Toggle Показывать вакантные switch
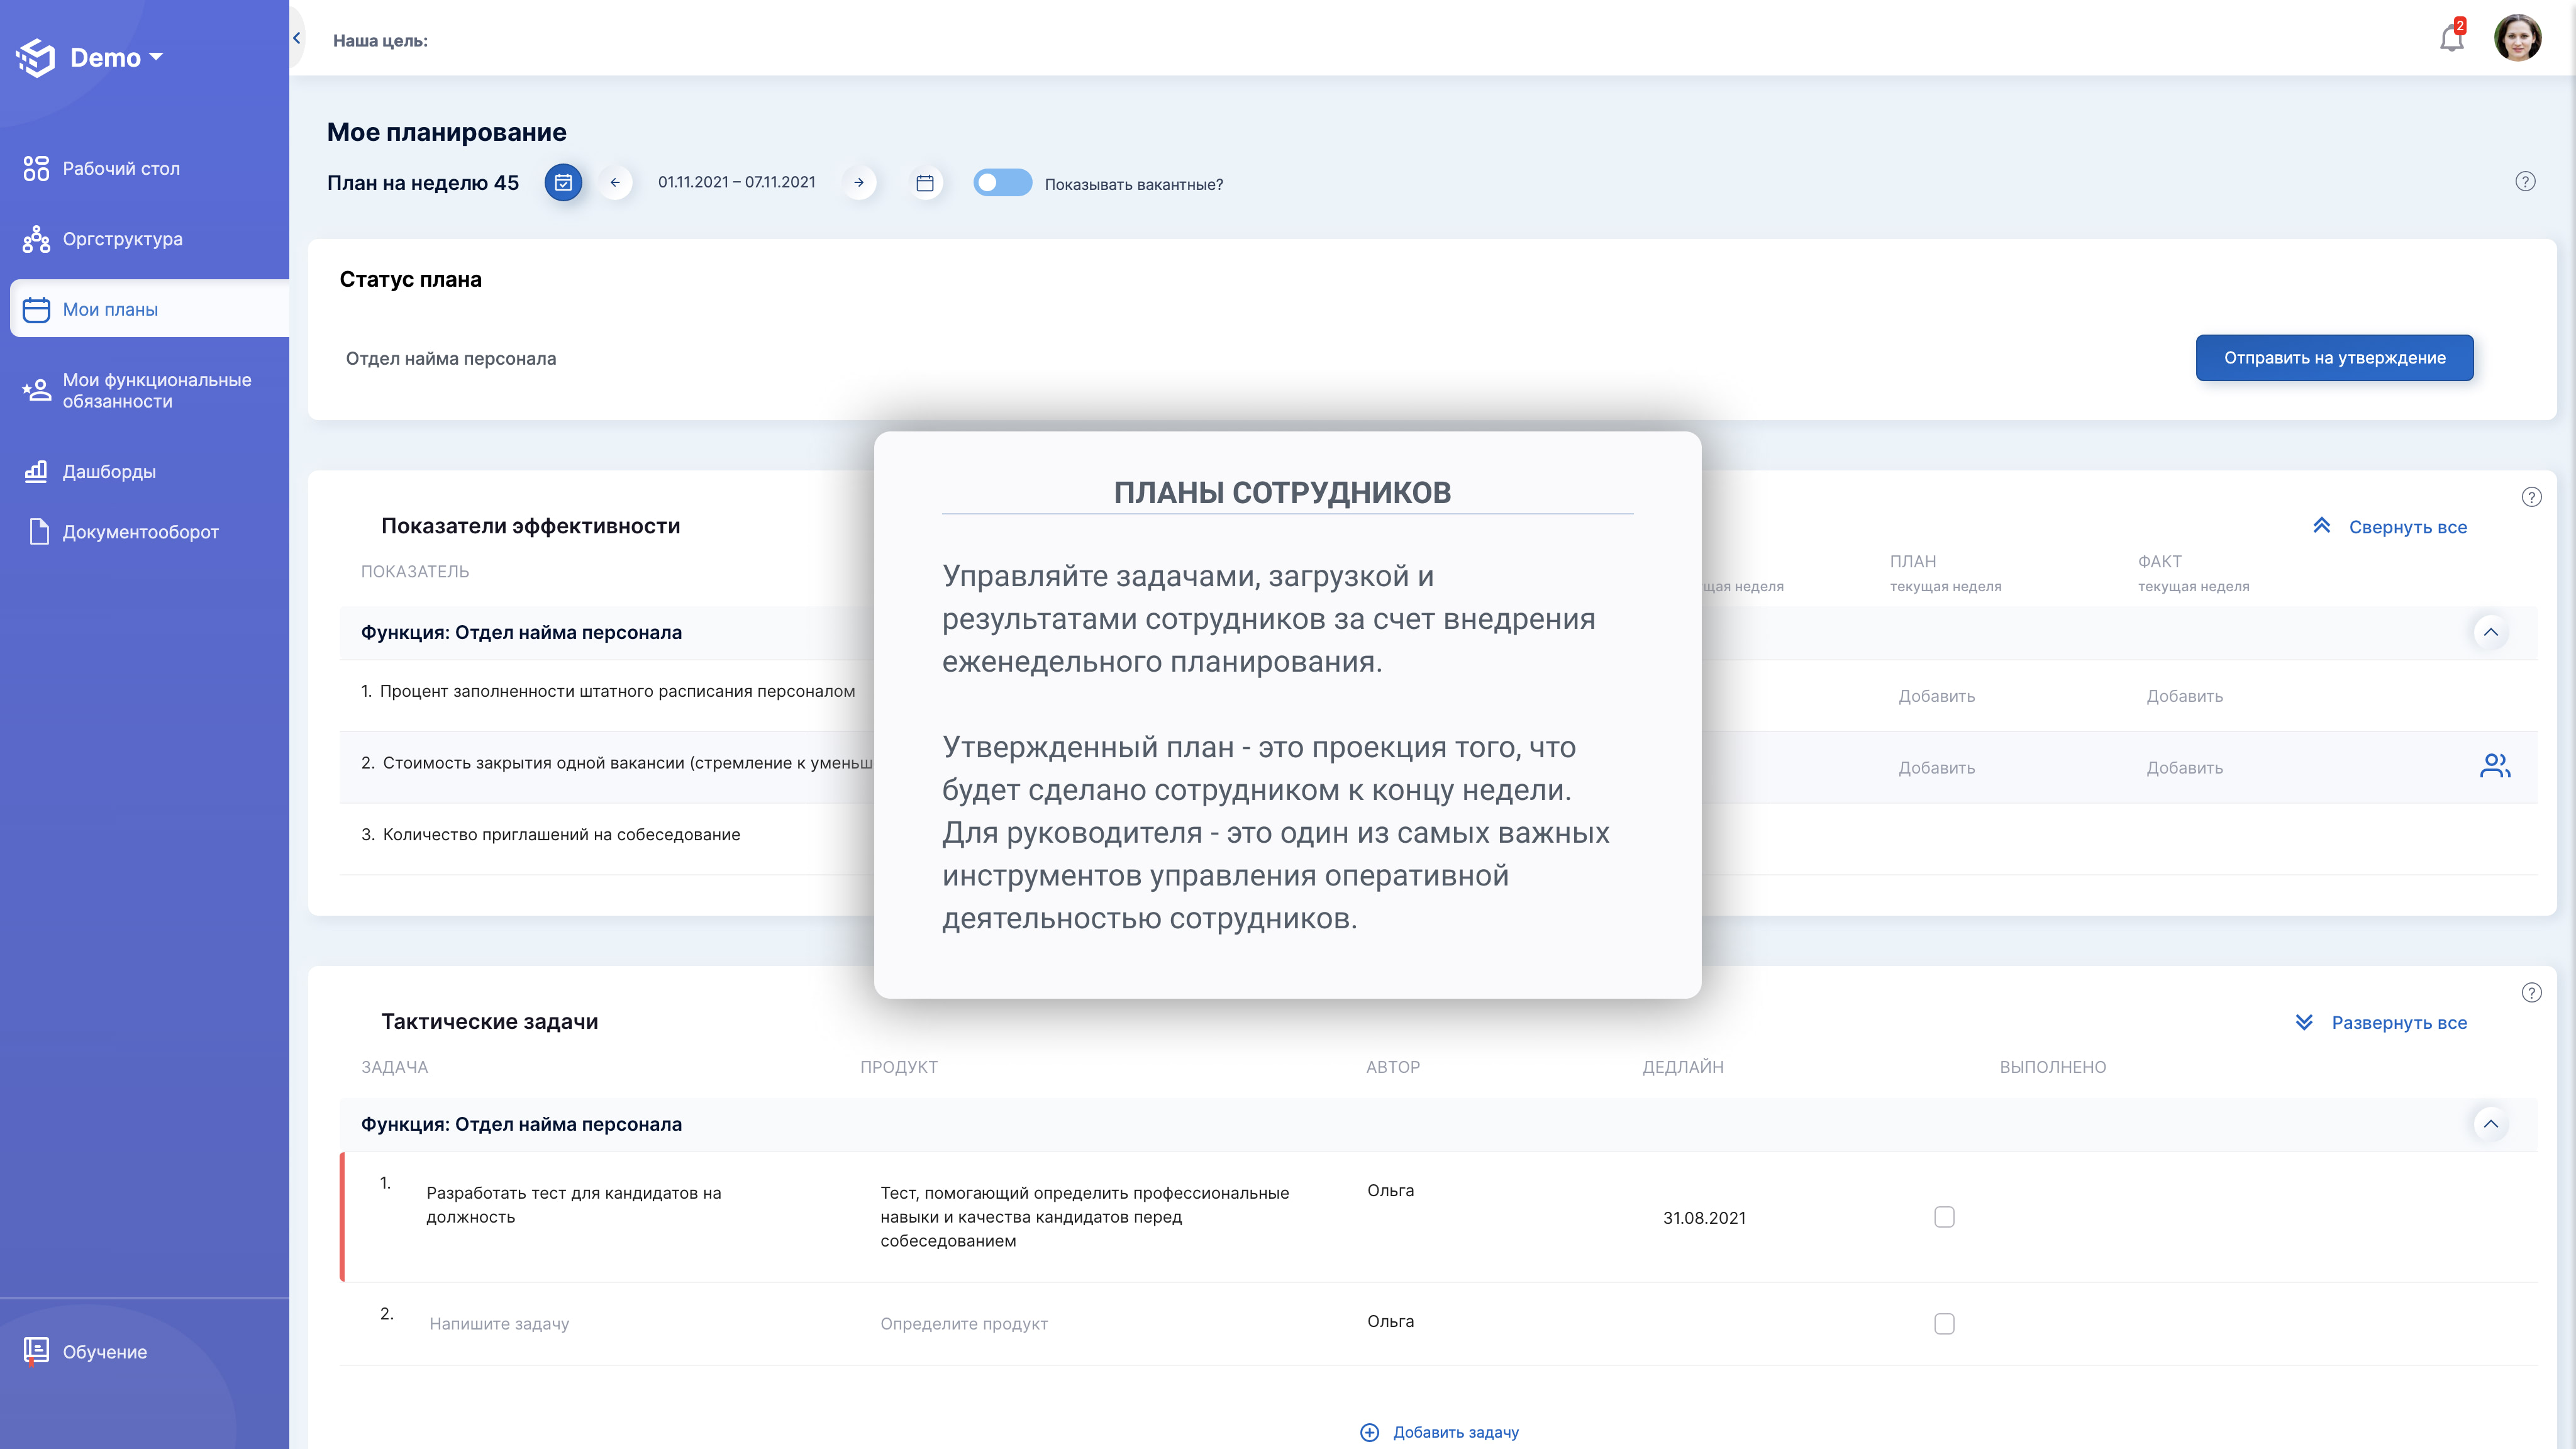 point(1002,182)
